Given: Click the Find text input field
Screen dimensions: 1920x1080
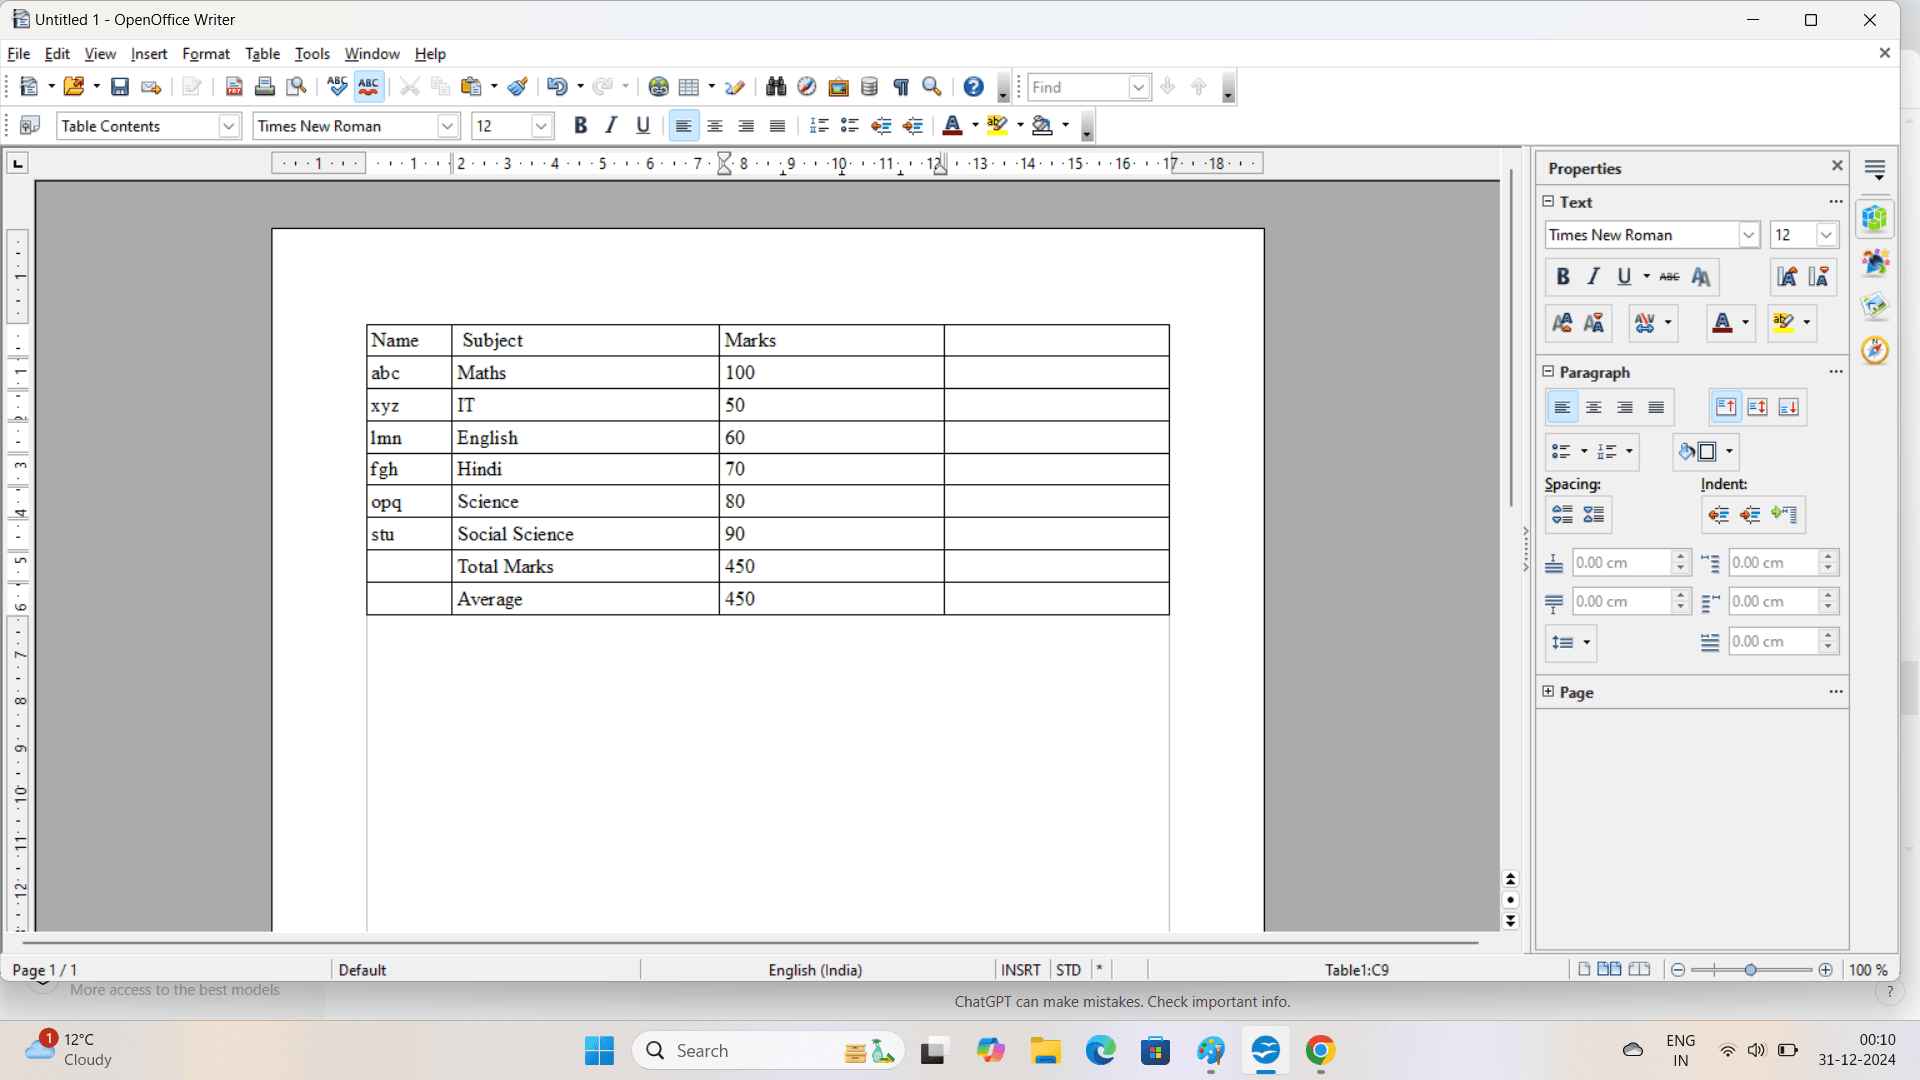Looking at the screenshot, I should click(1078, 87).
